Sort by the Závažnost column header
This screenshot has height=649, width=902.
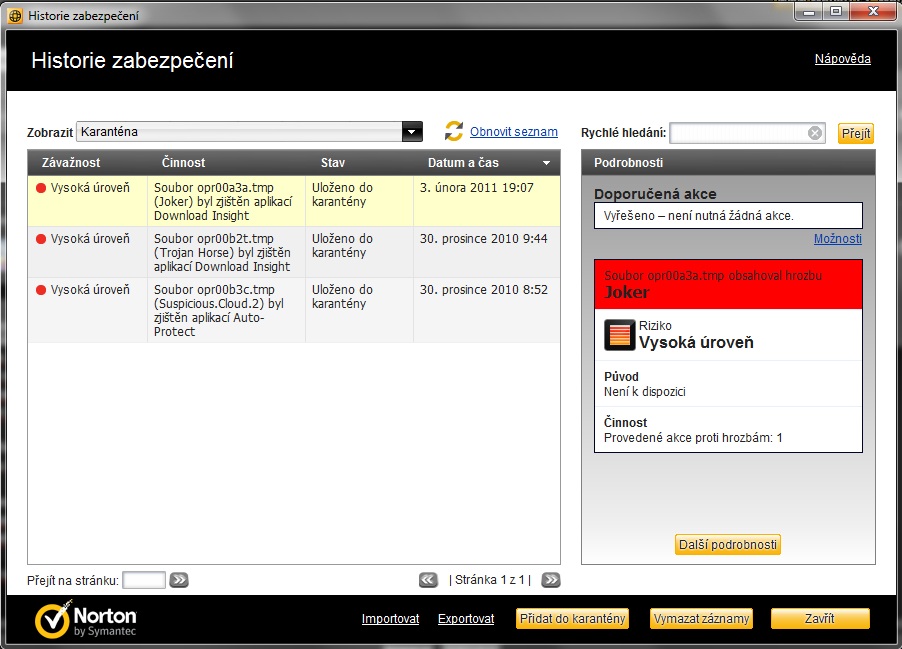coord(71,163)
